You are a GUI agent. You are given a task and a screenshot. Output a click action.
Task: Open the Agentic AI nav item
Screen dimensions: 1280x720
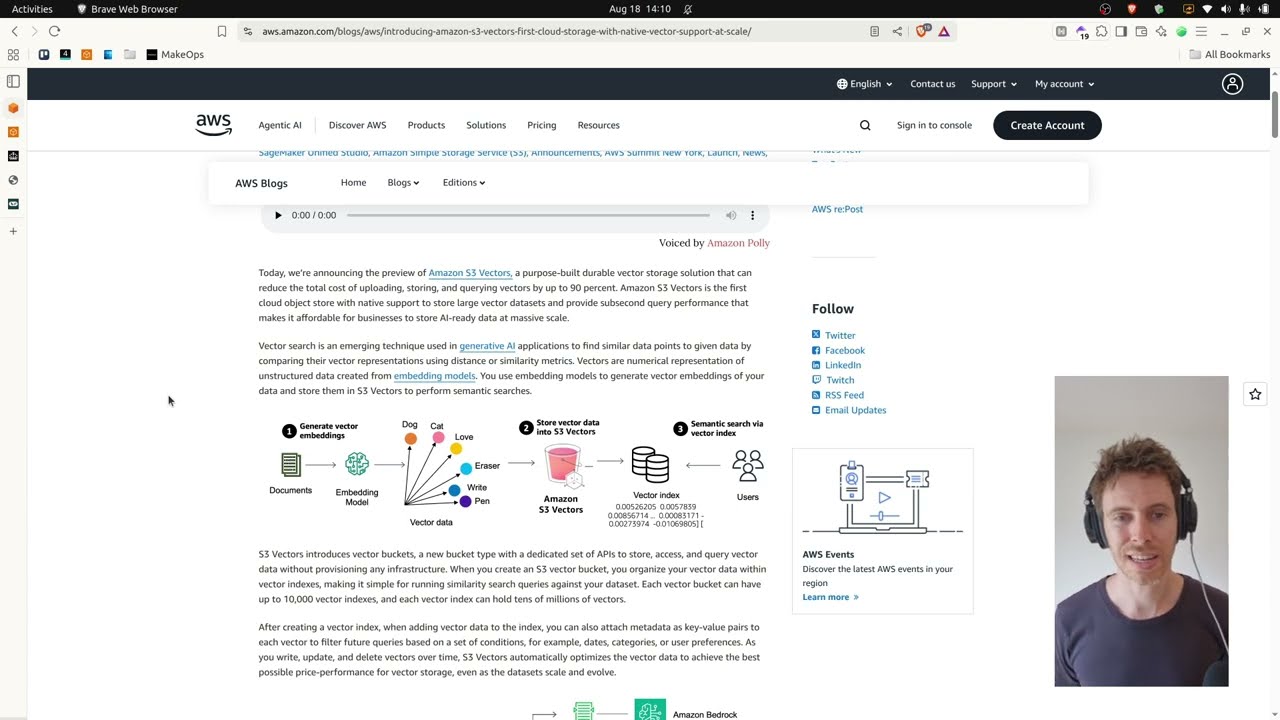tap(280, 125)
